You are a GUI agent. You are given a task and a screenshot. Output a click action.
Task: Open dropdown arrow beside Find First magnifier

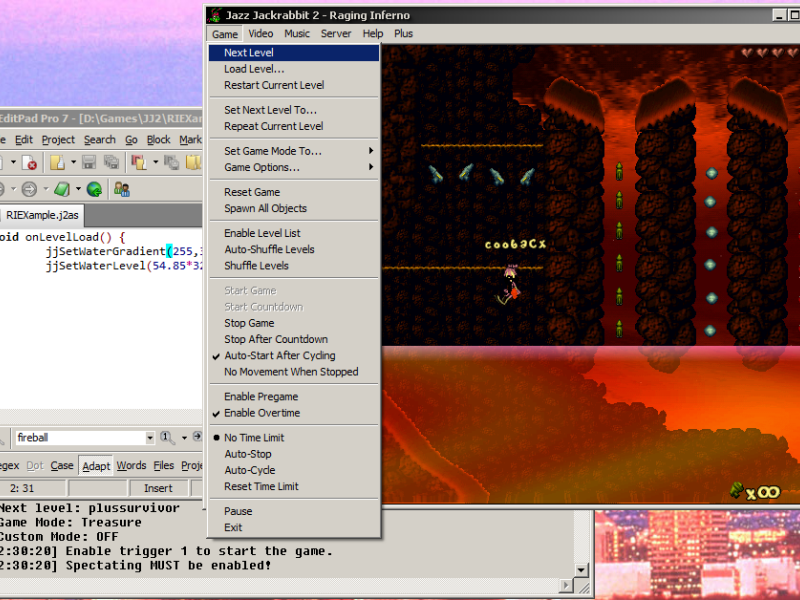tap(184, 438)
